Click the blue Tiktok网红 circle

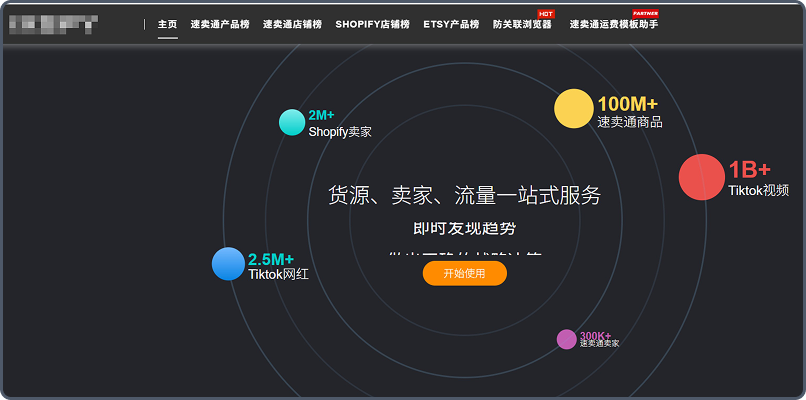pos(228,264)
